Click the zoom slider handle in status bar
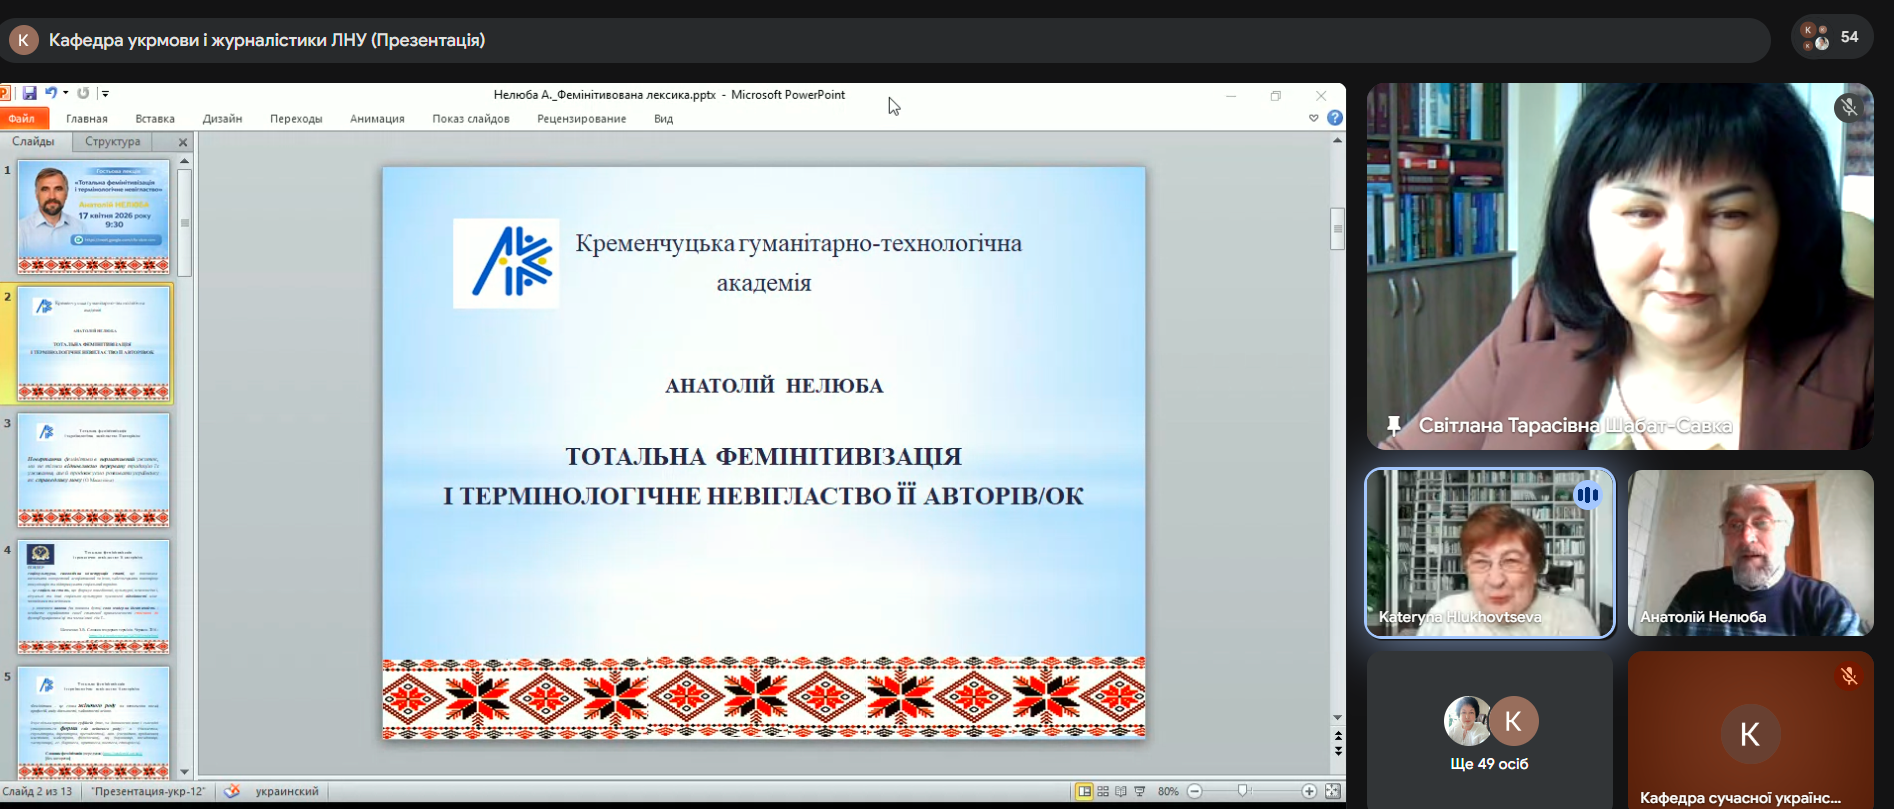Image resolution: width=1894 pixels, height=809 pixels. (1243, 791)
